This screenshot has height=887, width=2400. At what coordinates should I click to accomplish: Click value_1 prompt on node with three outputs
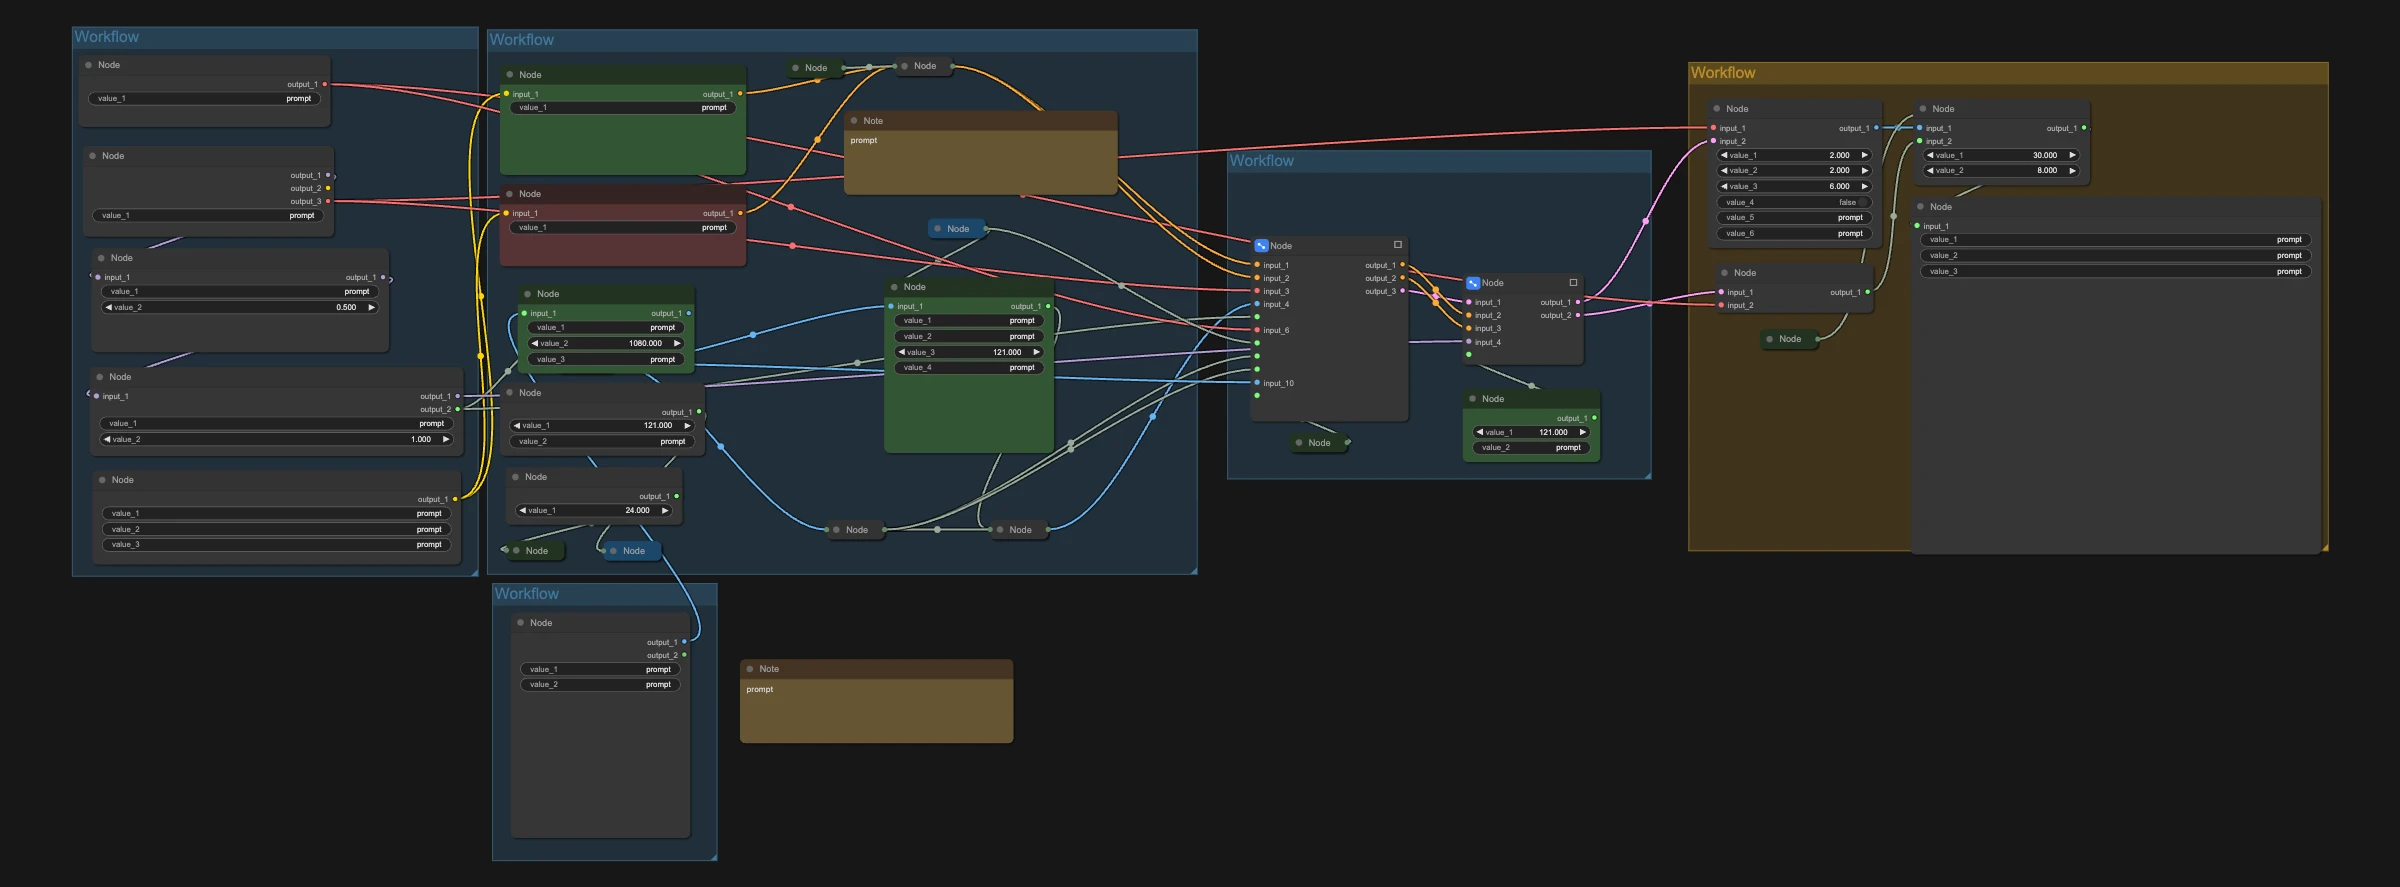coord(208,215)
